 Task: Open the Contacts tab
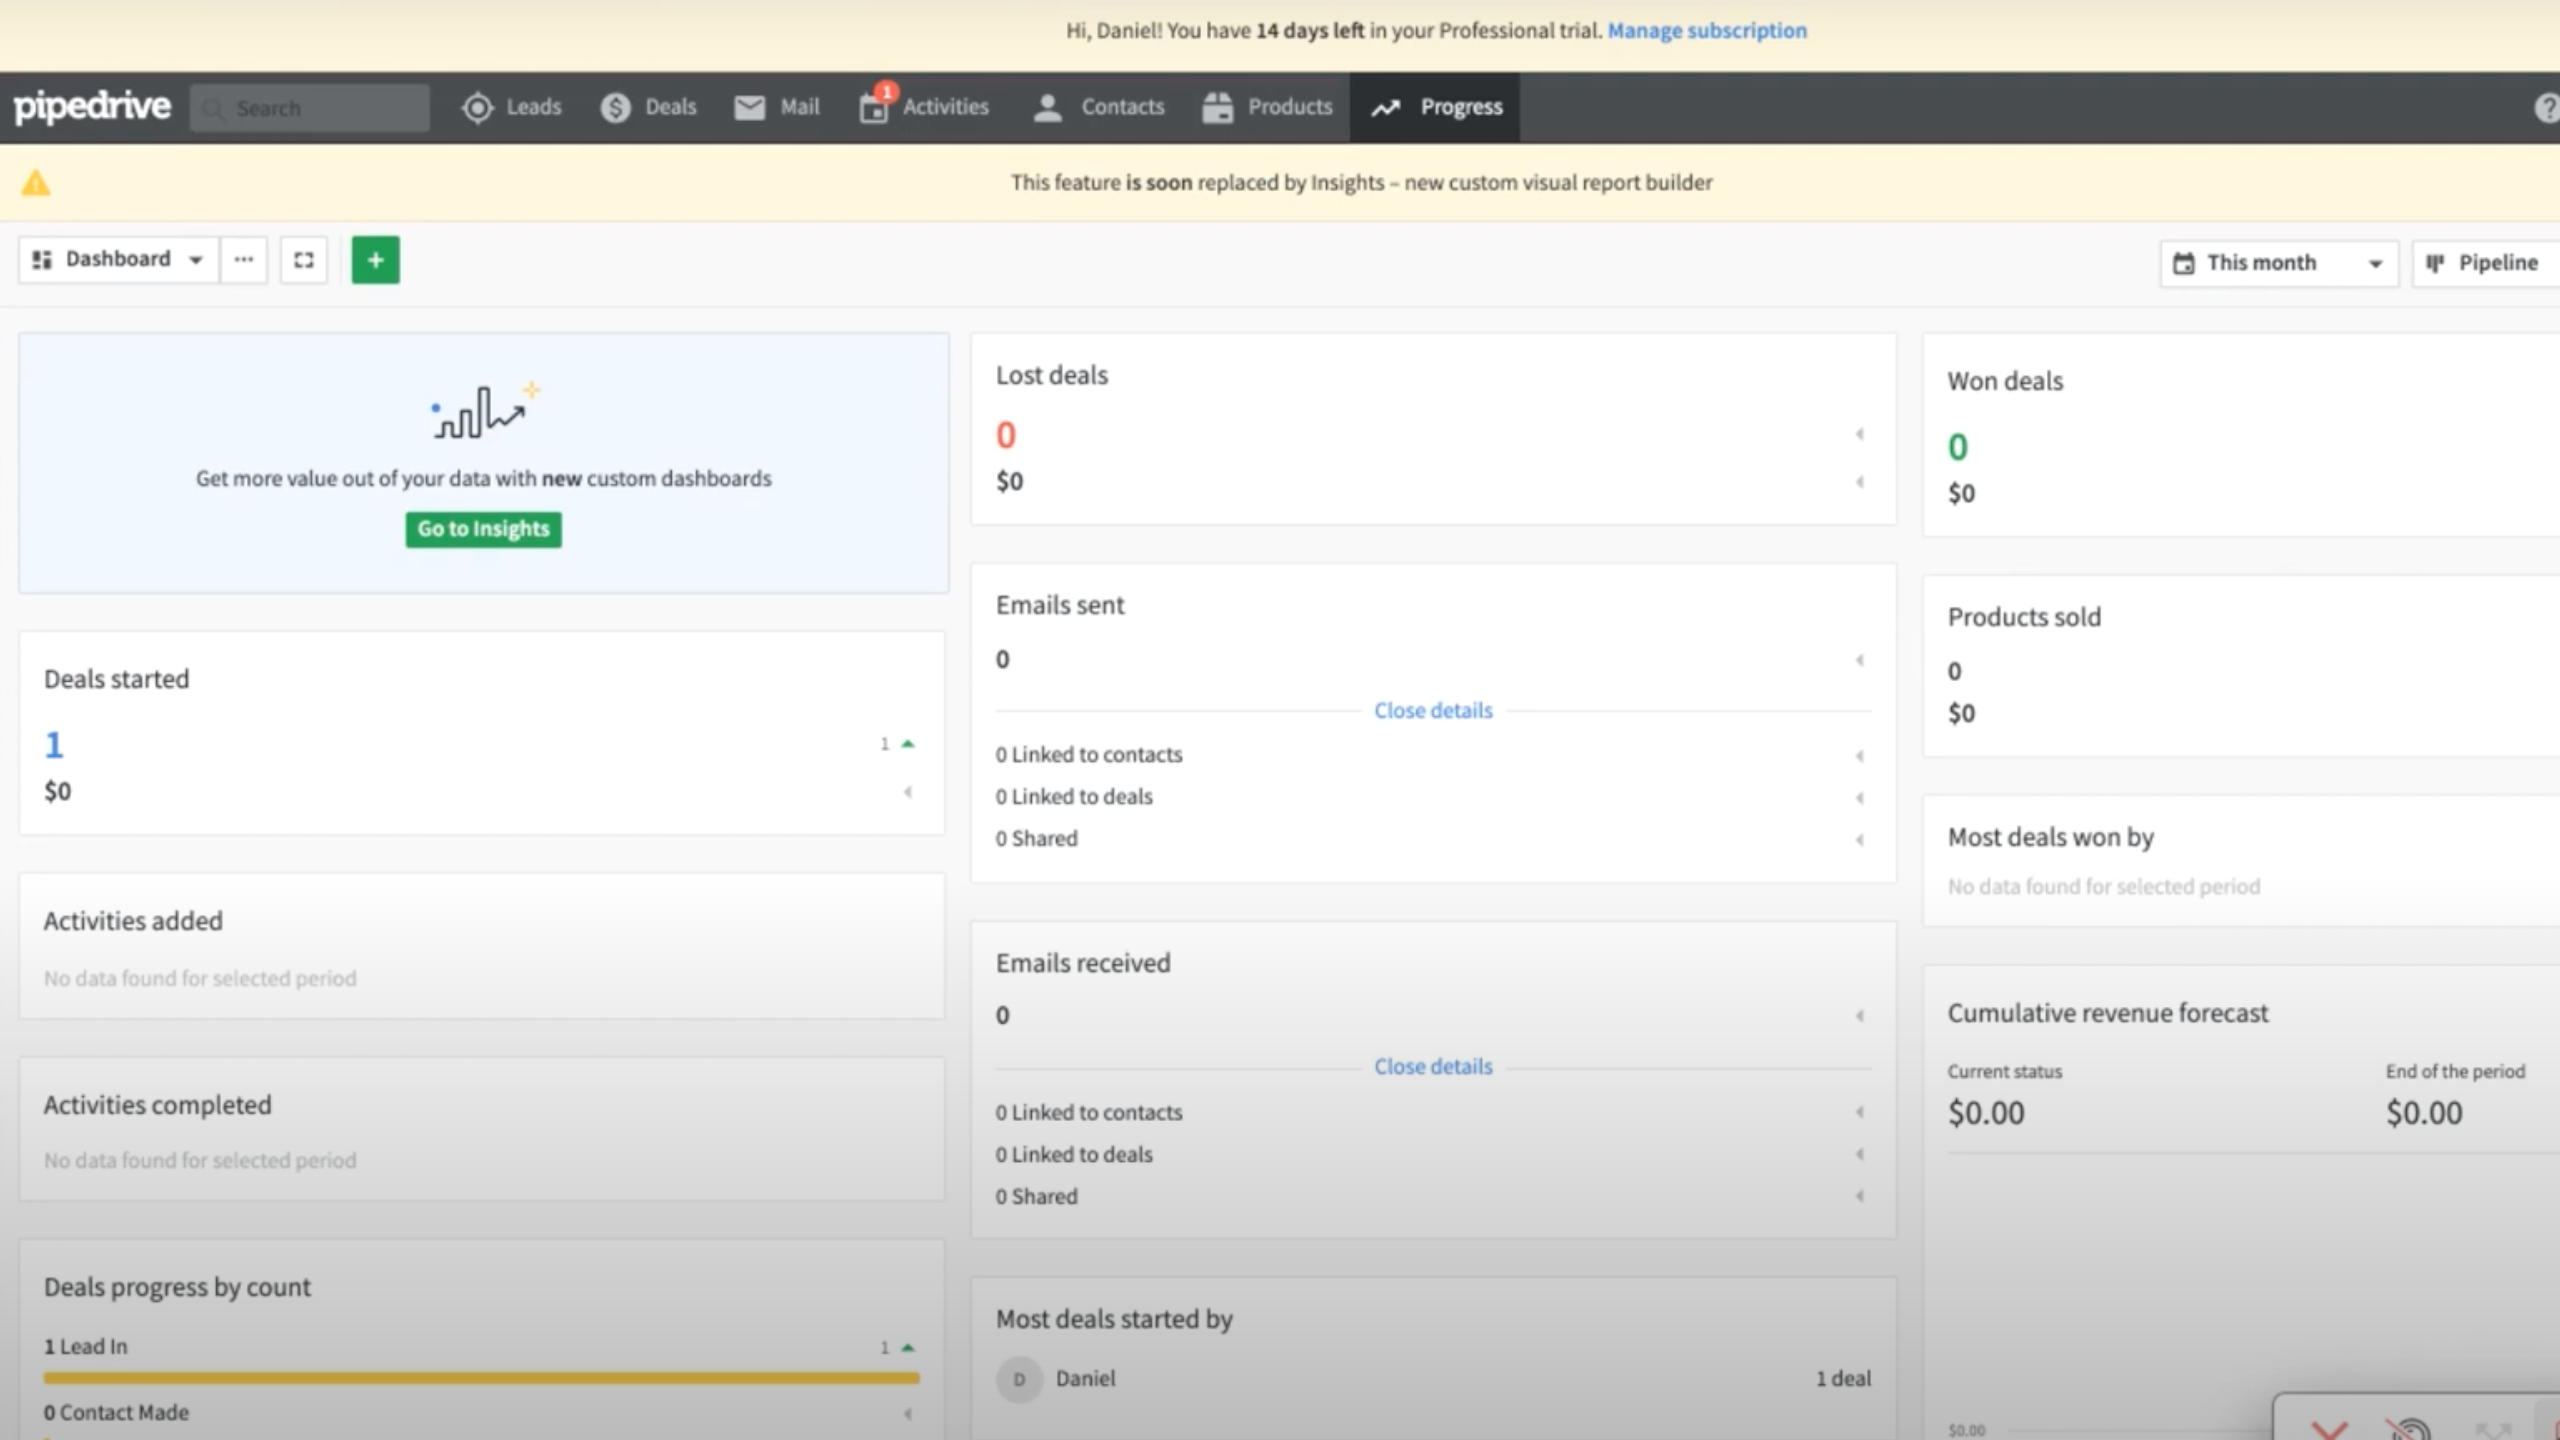(x=1098, y=107)
